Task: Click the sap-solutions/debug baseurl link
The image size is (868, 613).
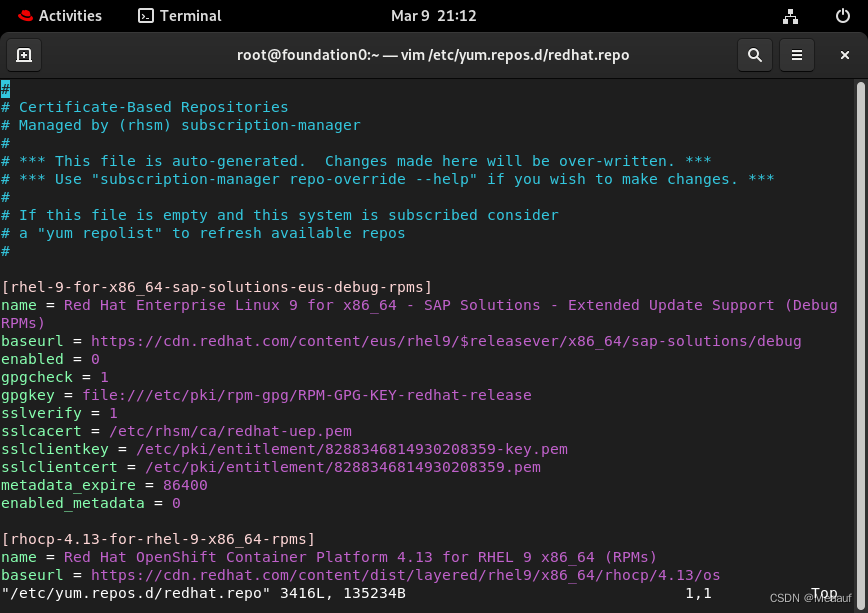Action: coord(446,341)
